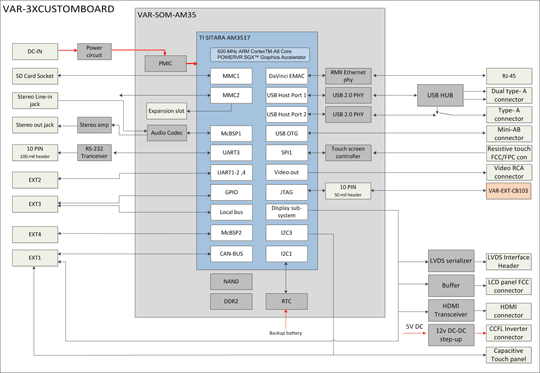
Task: Select the McBSP2 block
Action: [231, 233]
